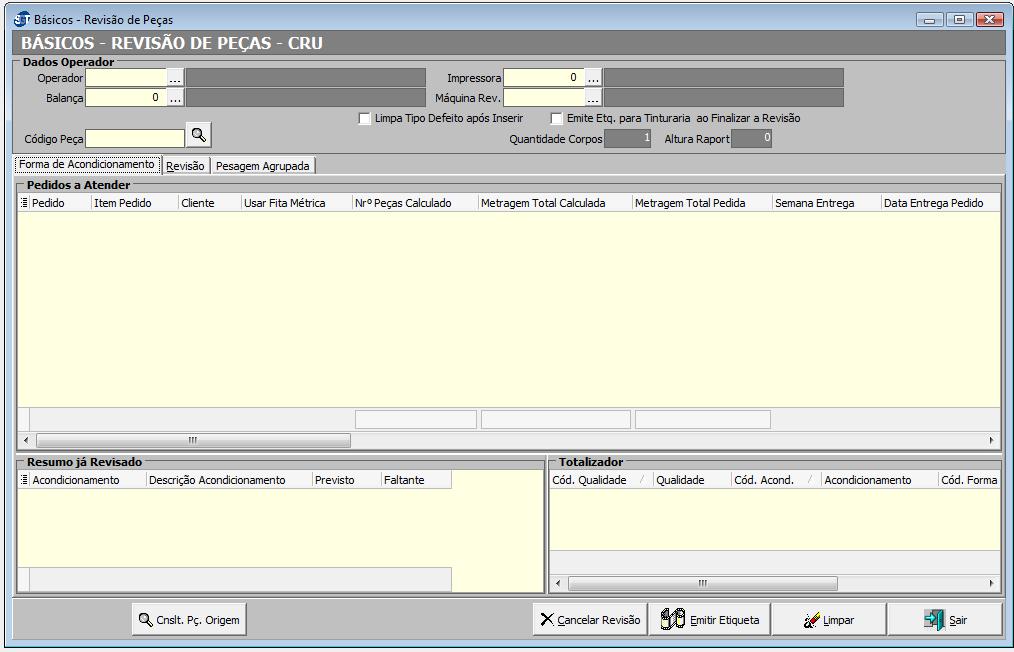Switch to the Pesagem Agrupada tab
This screenshot has height=652, width=1014.
[x=262, y=166]
